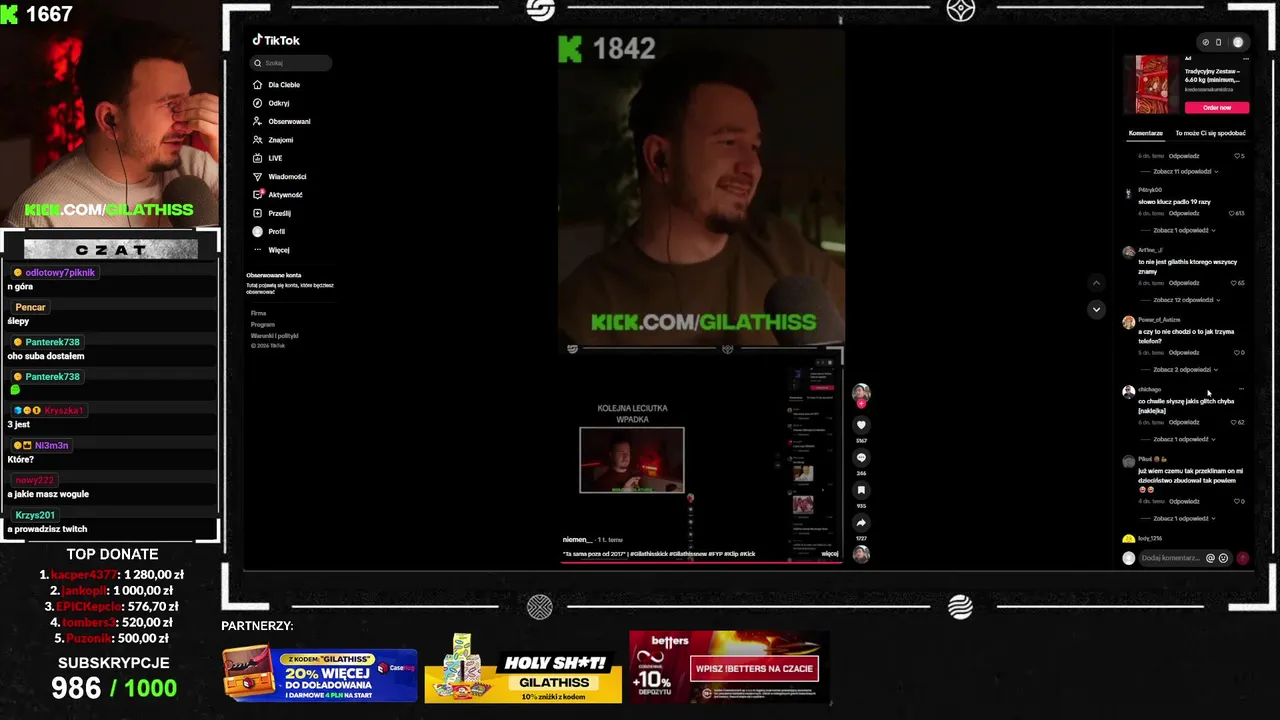Click WPISZ !BETTERS NA CZACIE banner

(729, 667)
